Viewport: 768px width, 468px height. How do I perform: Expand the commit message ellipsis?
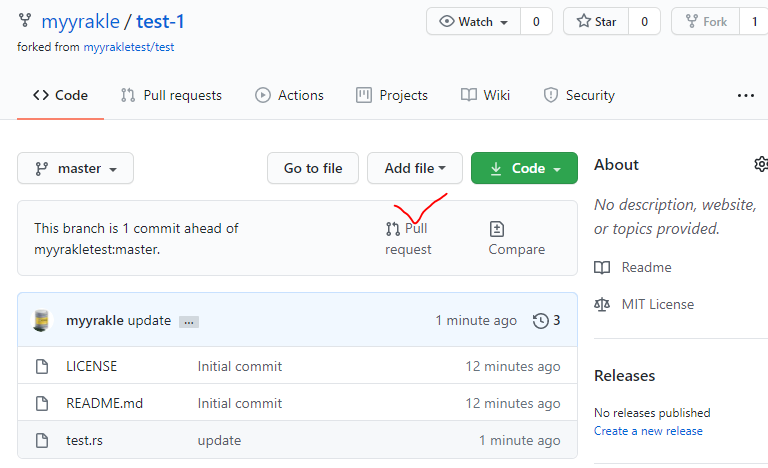click(x=189, y=322)
